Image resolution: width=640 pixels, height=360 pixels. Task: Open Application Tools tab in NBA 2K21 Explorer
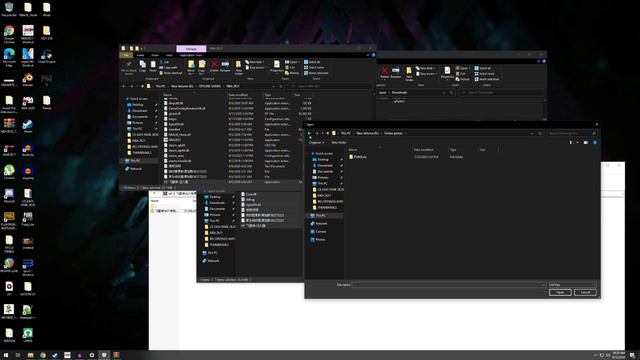(x=191, y=55)
